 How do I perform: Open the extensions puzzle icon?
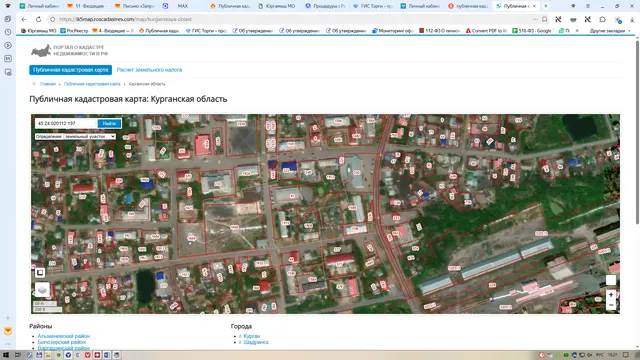point(602,19)
